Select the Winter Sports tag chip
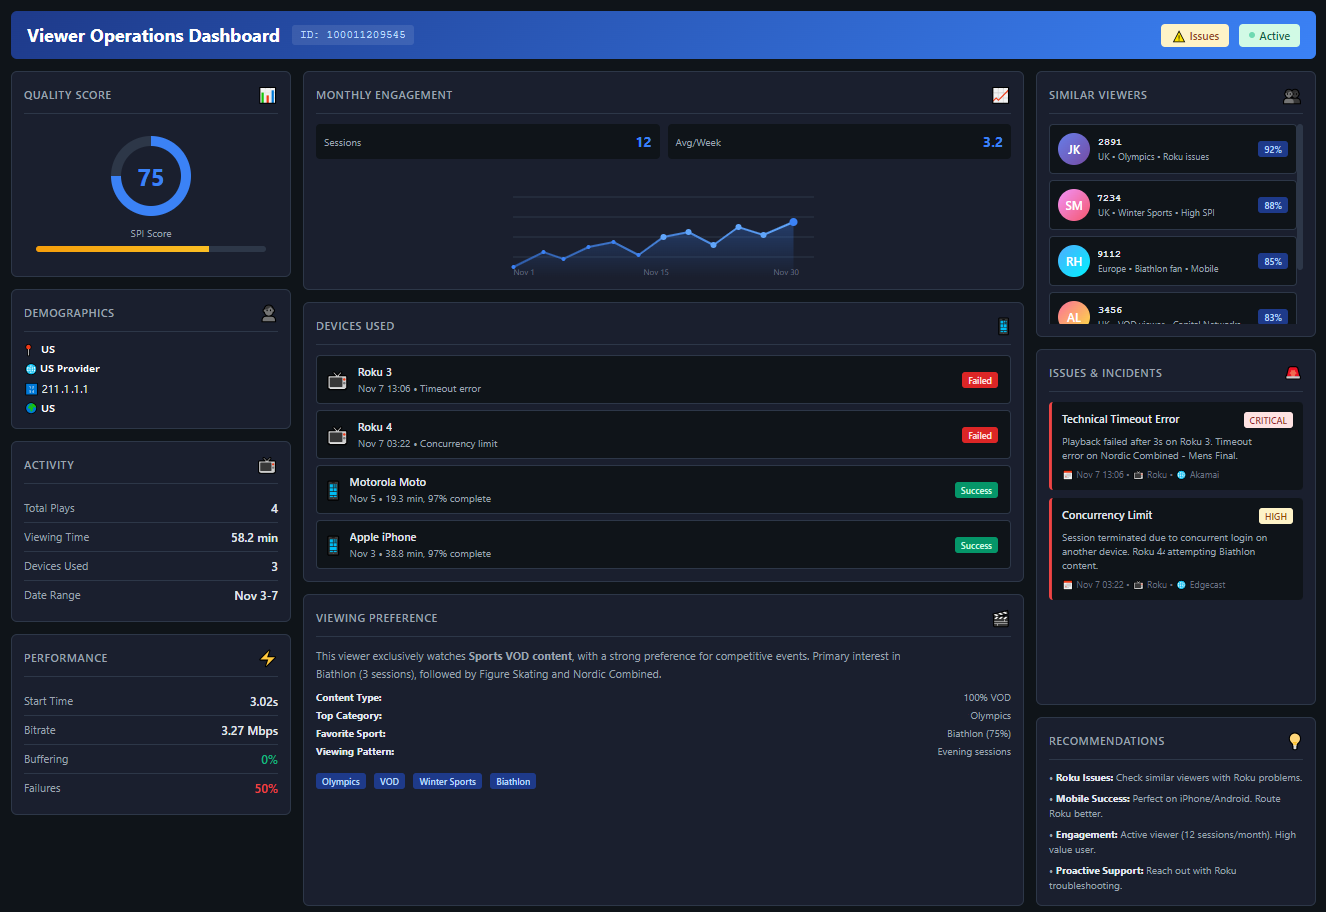 coord(447,782)
